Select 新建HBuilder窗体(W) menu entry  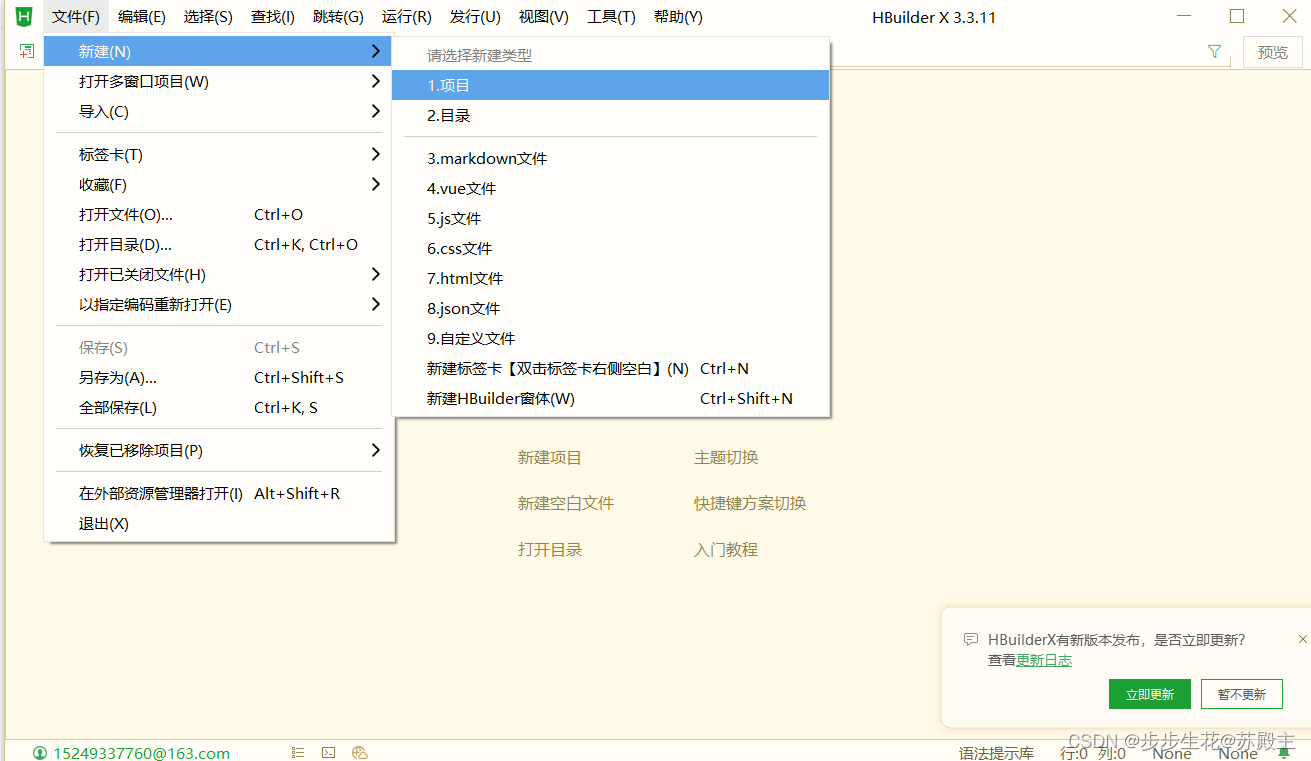coord(610,398)
